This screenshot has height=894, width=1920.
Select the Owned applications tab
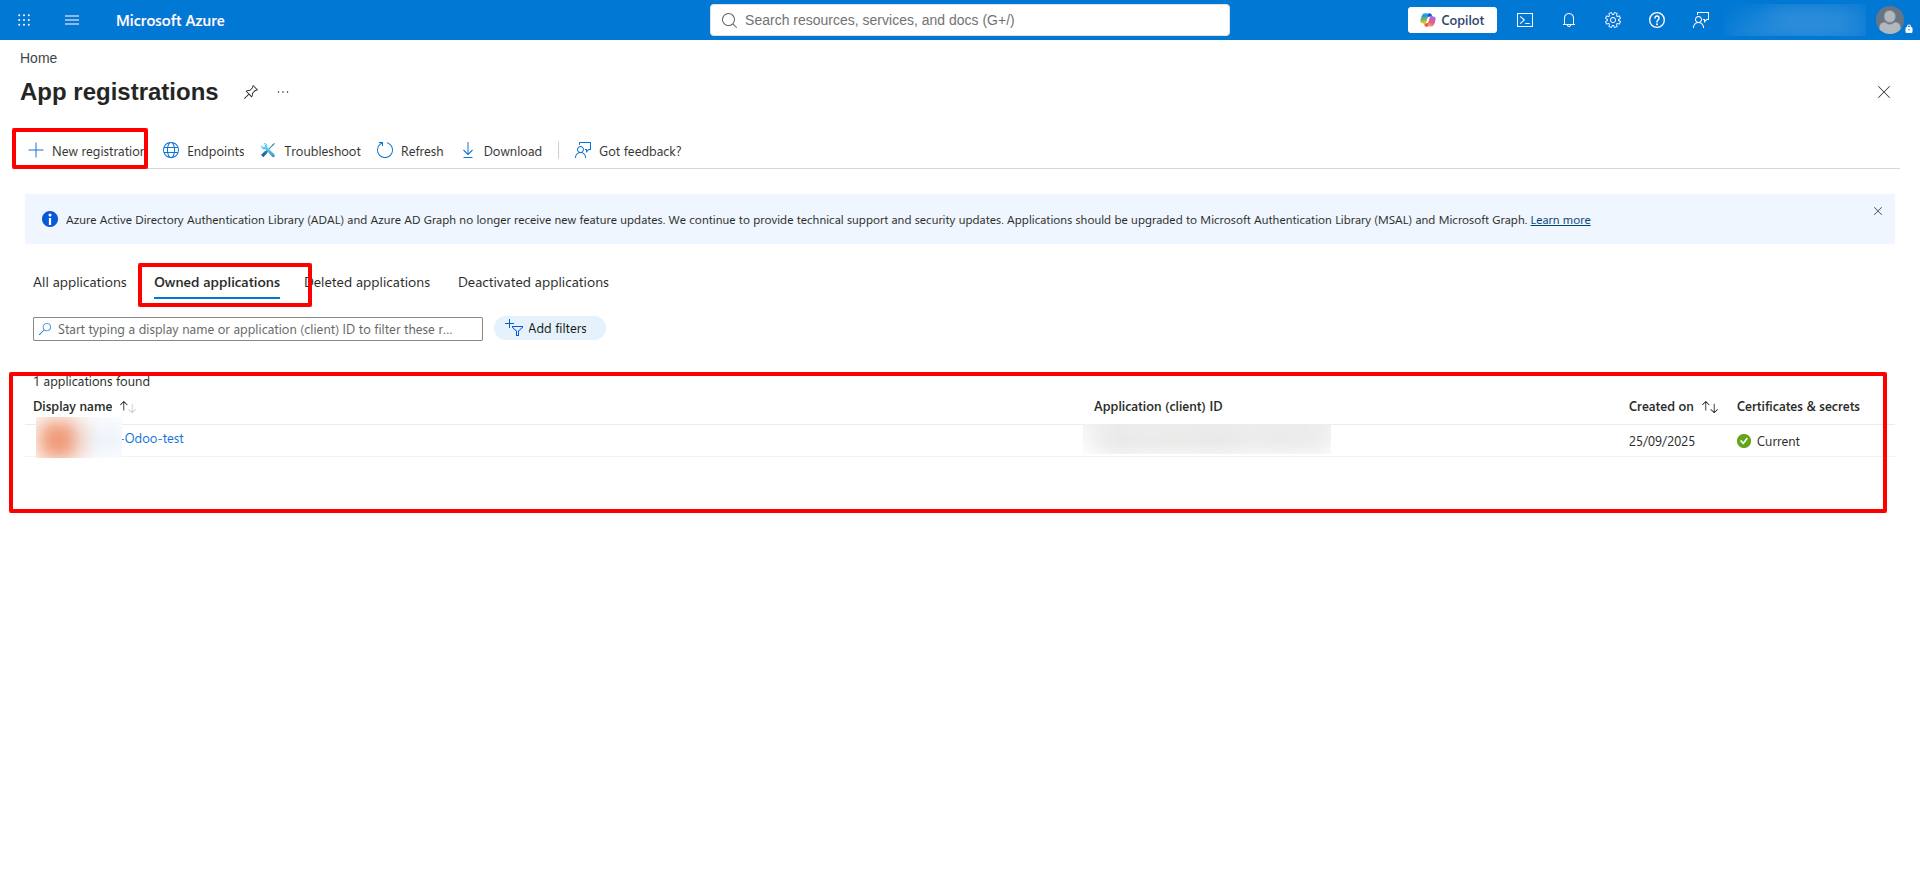217,283
